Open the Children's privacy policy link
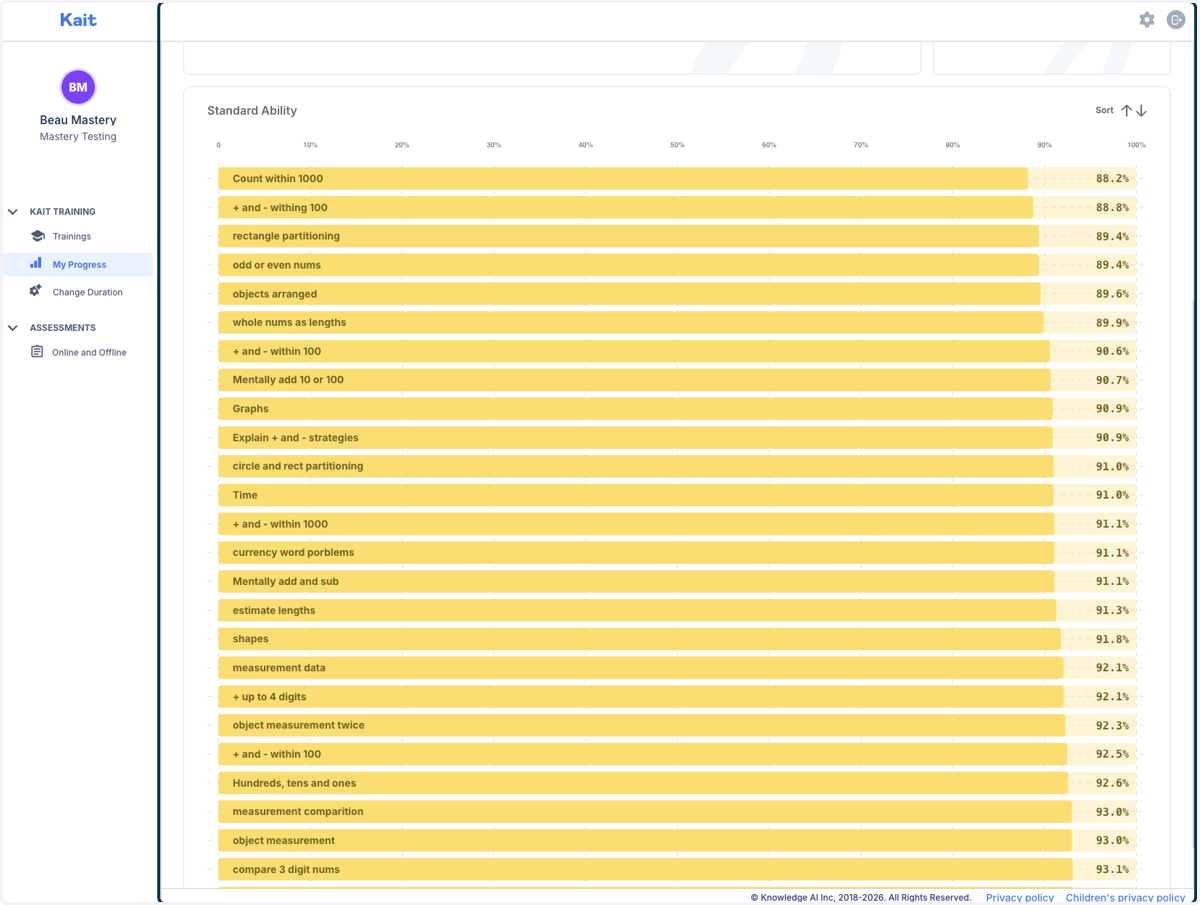 [1125, 898]
